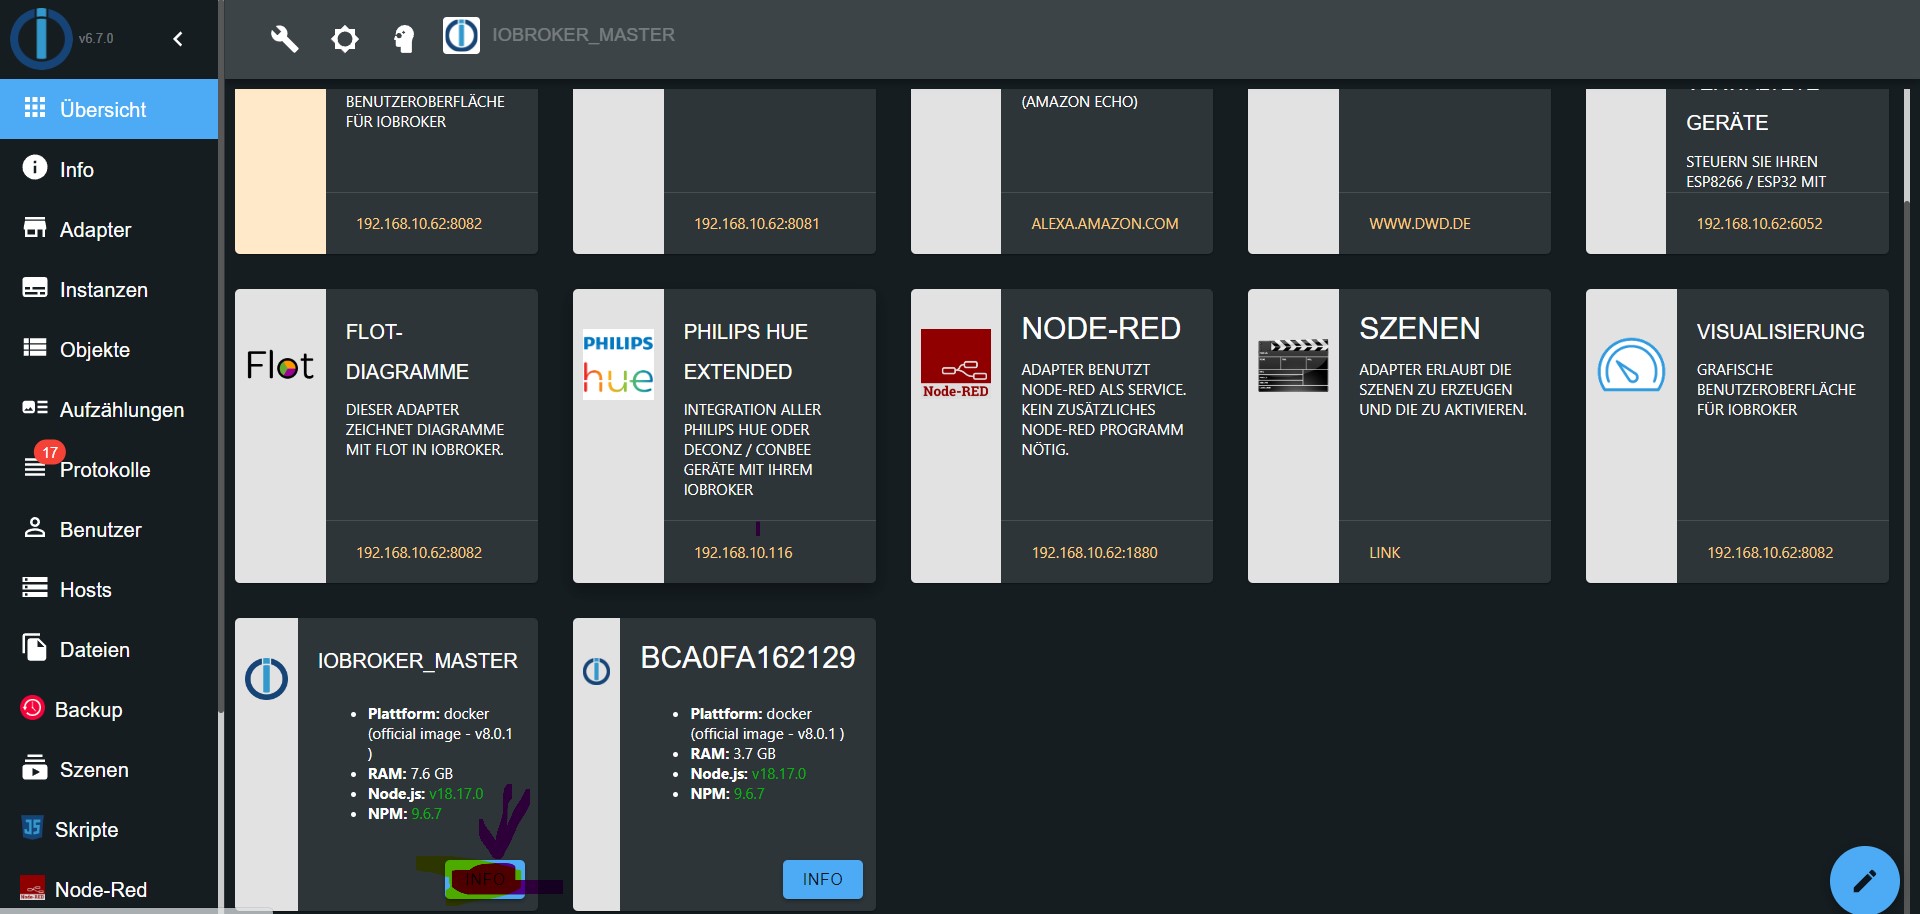Viewport: 1920px width, 914px height.
Task: Open the ALEXA.AMAZON.COM link
Action: click(x=1106, y=223)
